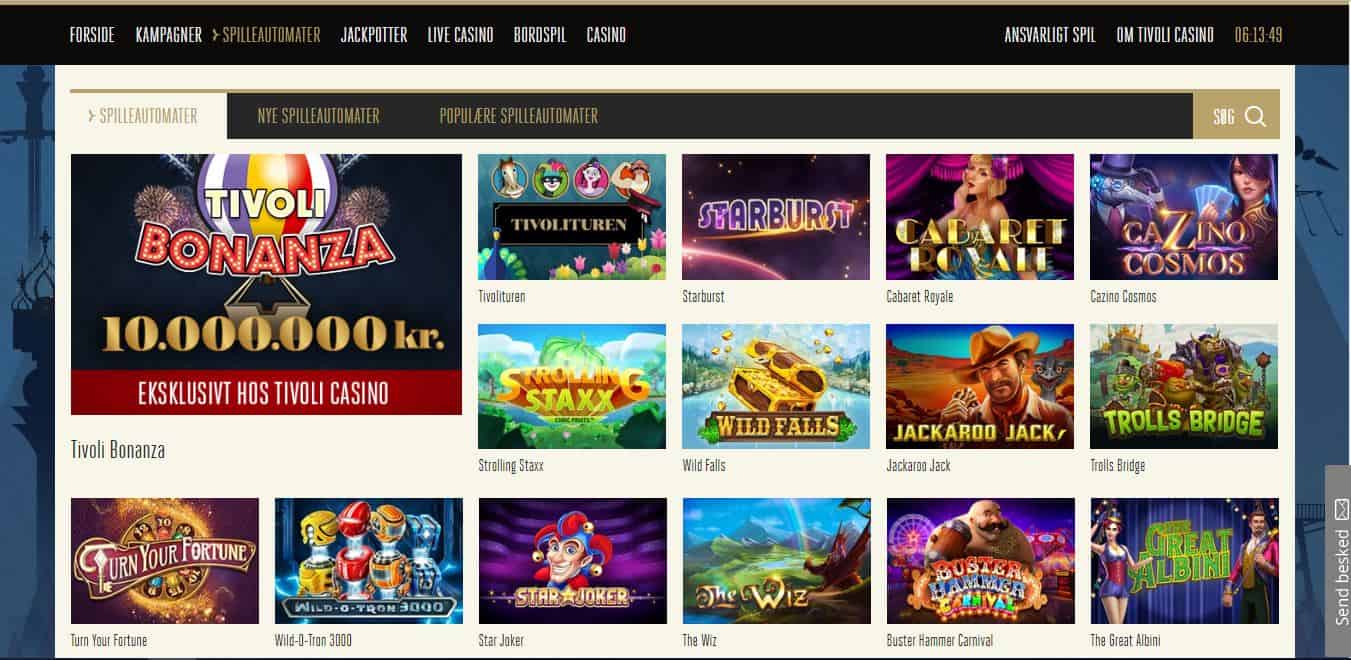Switch to Nye Spilleautomater tab

[x=319, y=116]
